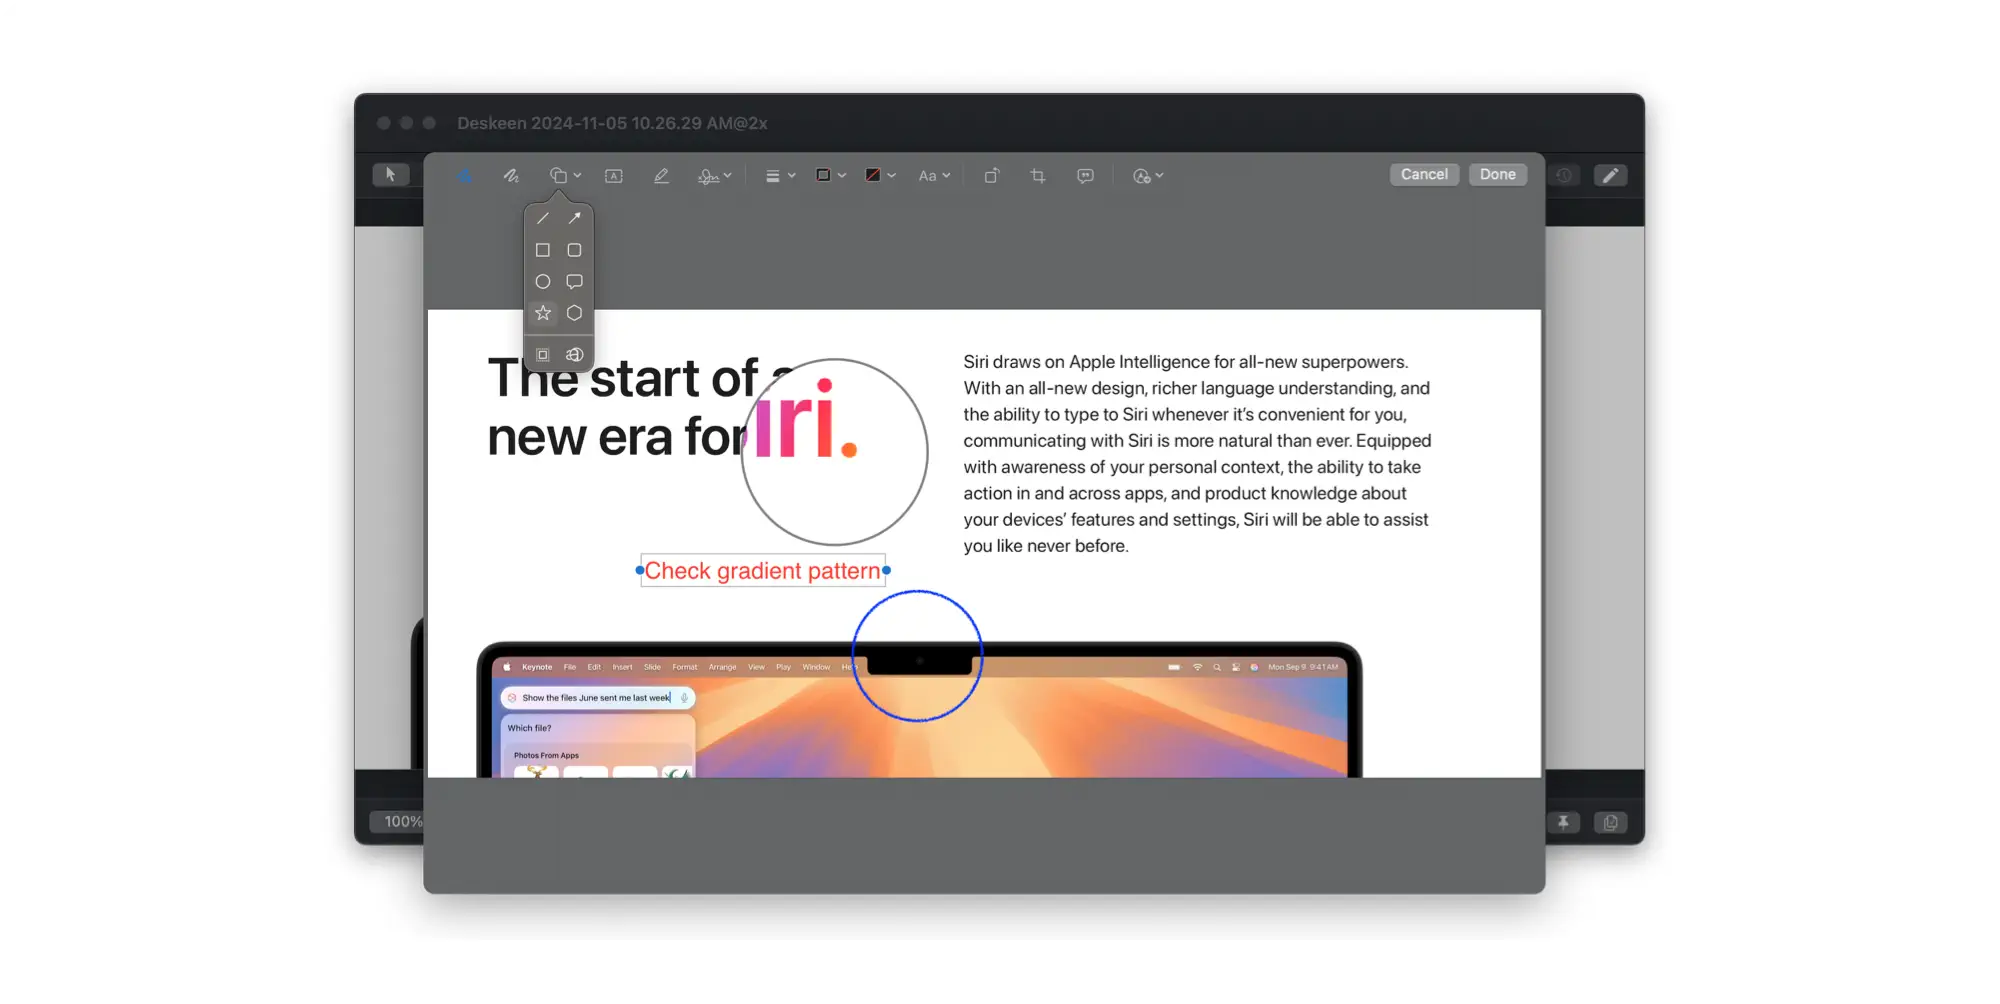Choose the Speech bubble shape
2000x1004 pixels.
coord(574,282)
